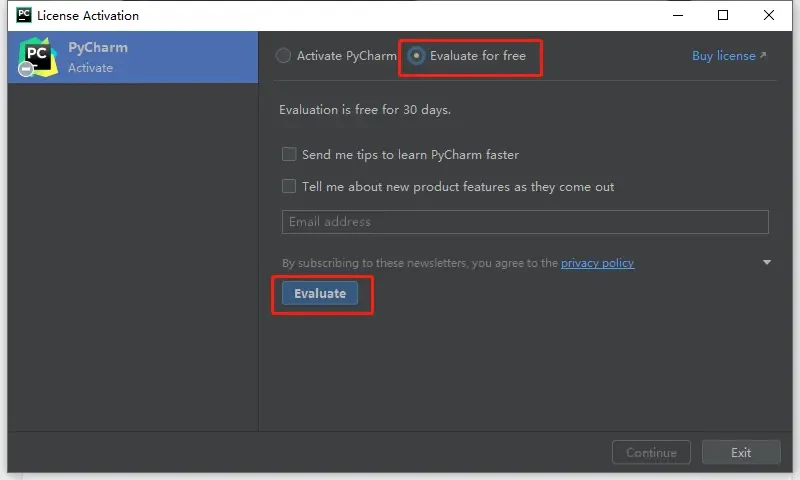The width and height of the screenshot is (800, 480).
Task: Click the License Activation title bar text
Action: (x=88, y=16)
